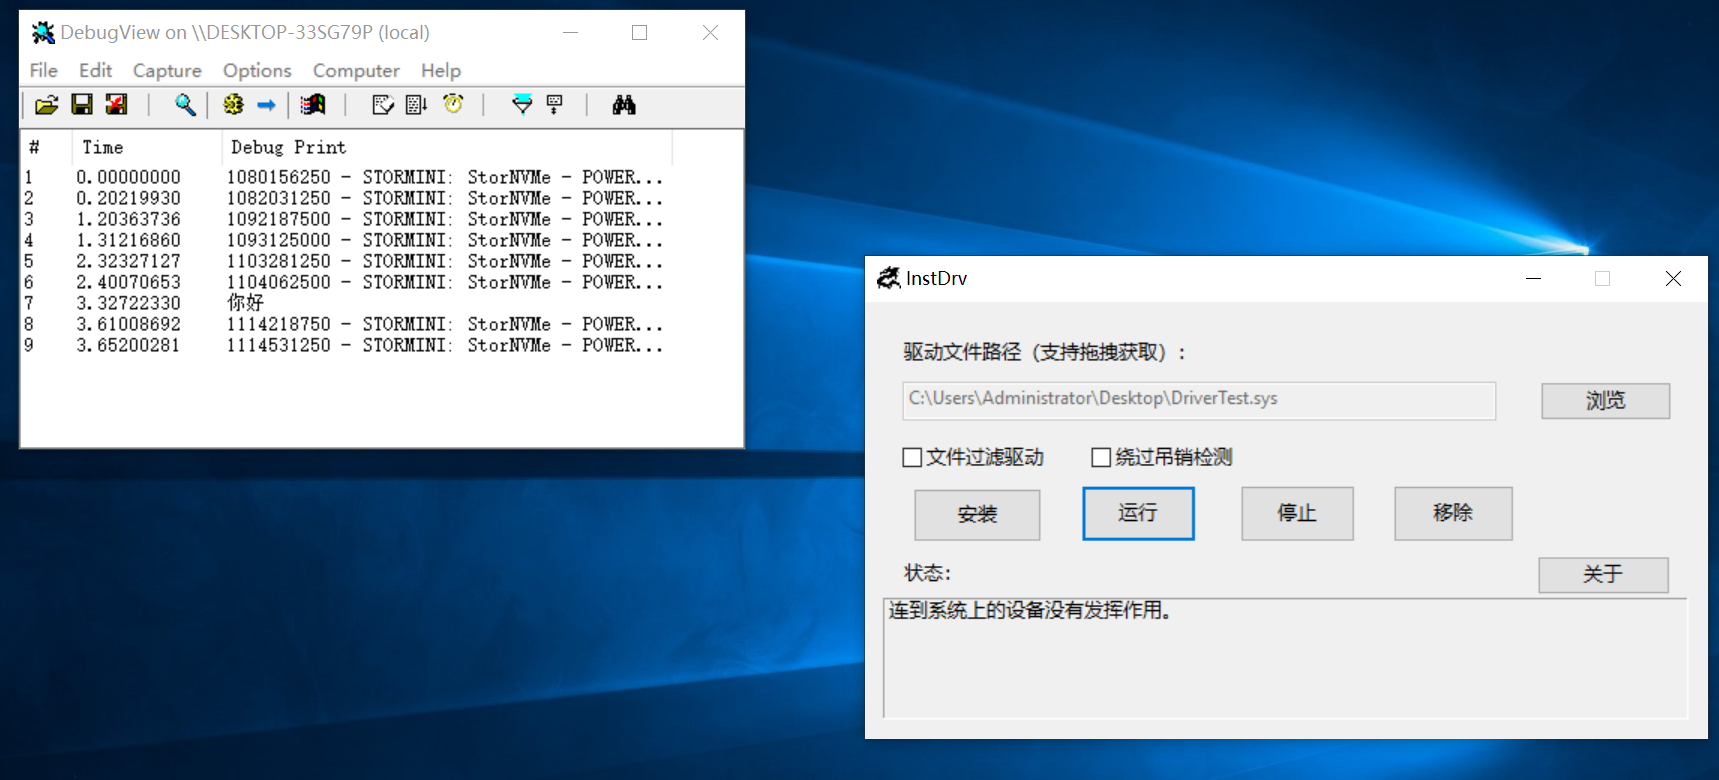1719x780 pixels.
Task: Click the 关于 about button
Action: (1603, 575)
